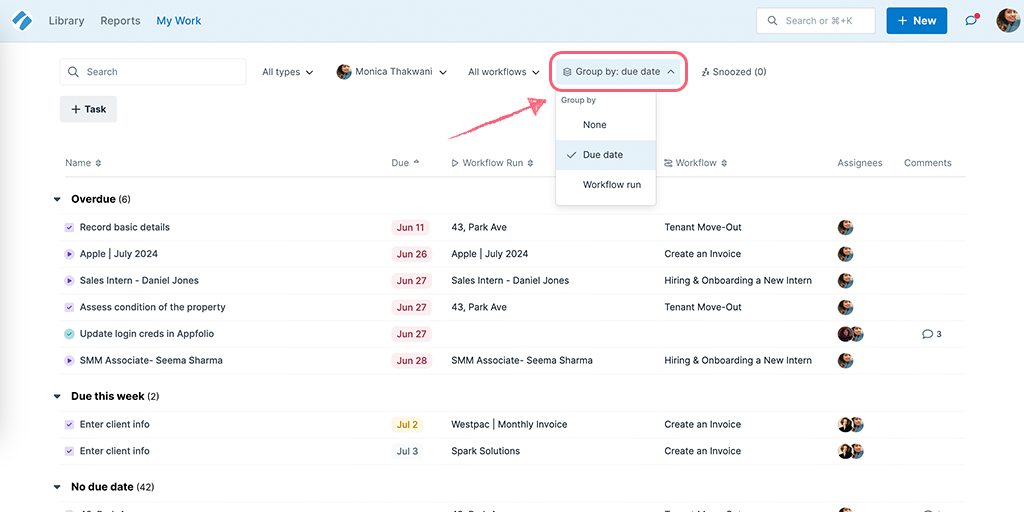Viewport: 1024px width, 512px height.
Task: Click the play icon beside SMM Associate- Seema Sharma
Action: [x=69, y=360]
